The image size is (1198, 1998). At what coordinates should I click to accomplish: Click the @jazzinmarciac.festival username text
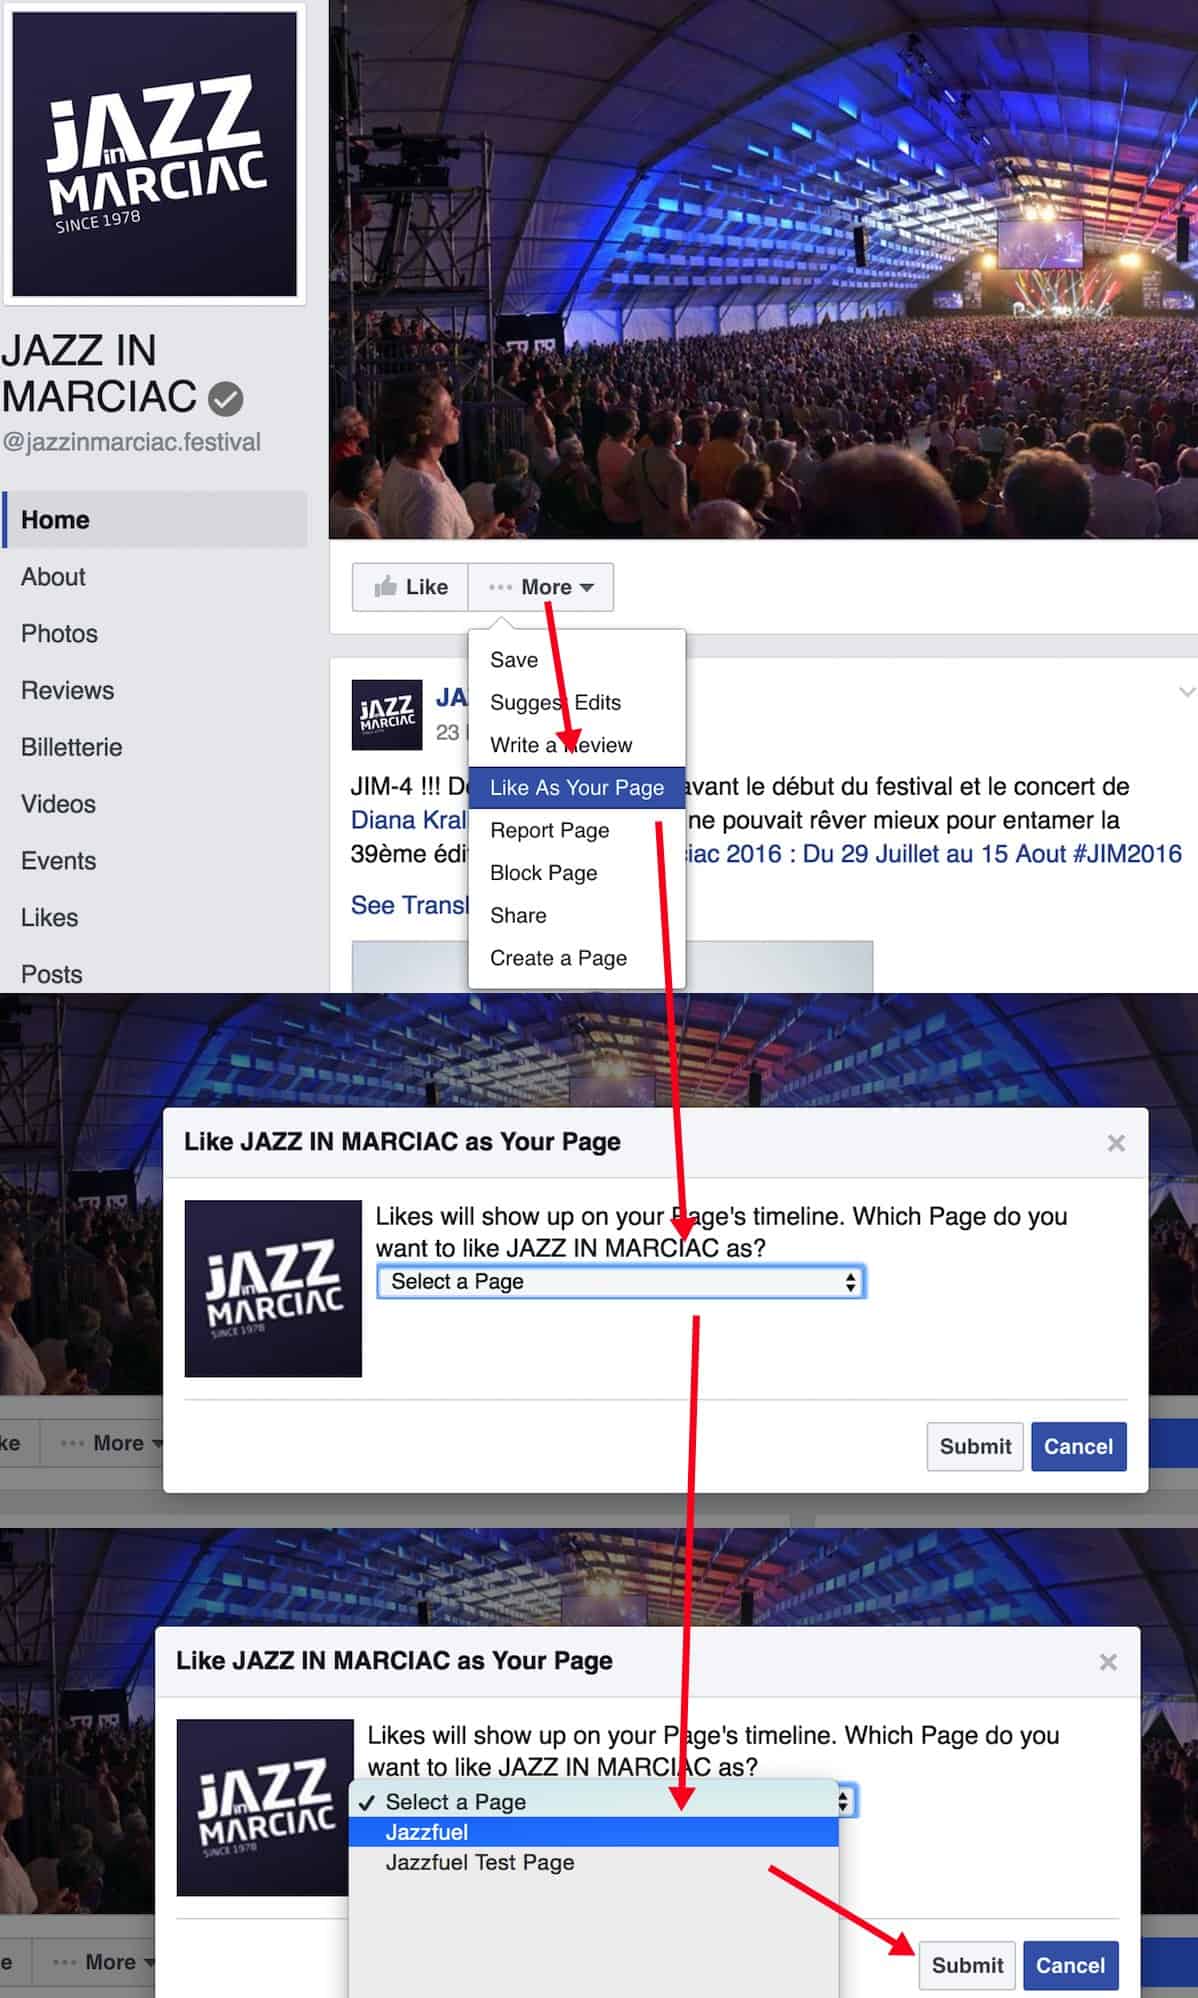[131, 442]
